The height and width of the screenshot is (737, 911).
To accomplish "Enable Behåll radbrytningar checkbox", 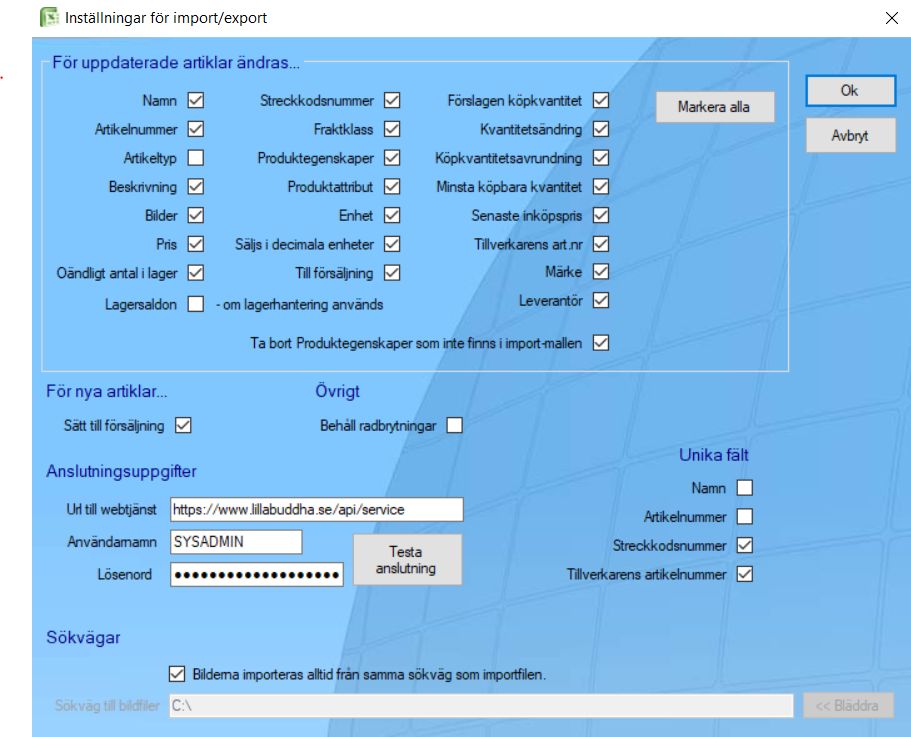I will point(454,426).
